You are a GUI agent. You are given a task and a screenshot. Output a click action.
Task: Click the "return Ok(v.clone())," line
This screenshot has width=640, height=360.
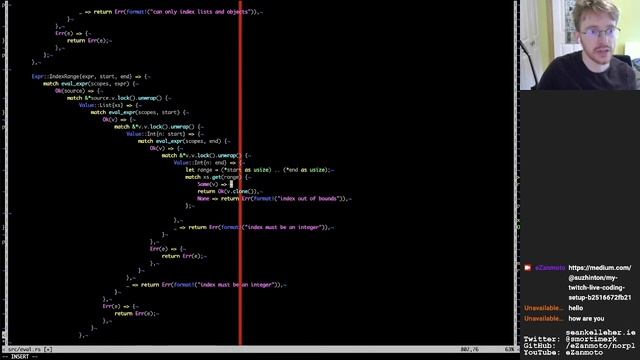230,191
